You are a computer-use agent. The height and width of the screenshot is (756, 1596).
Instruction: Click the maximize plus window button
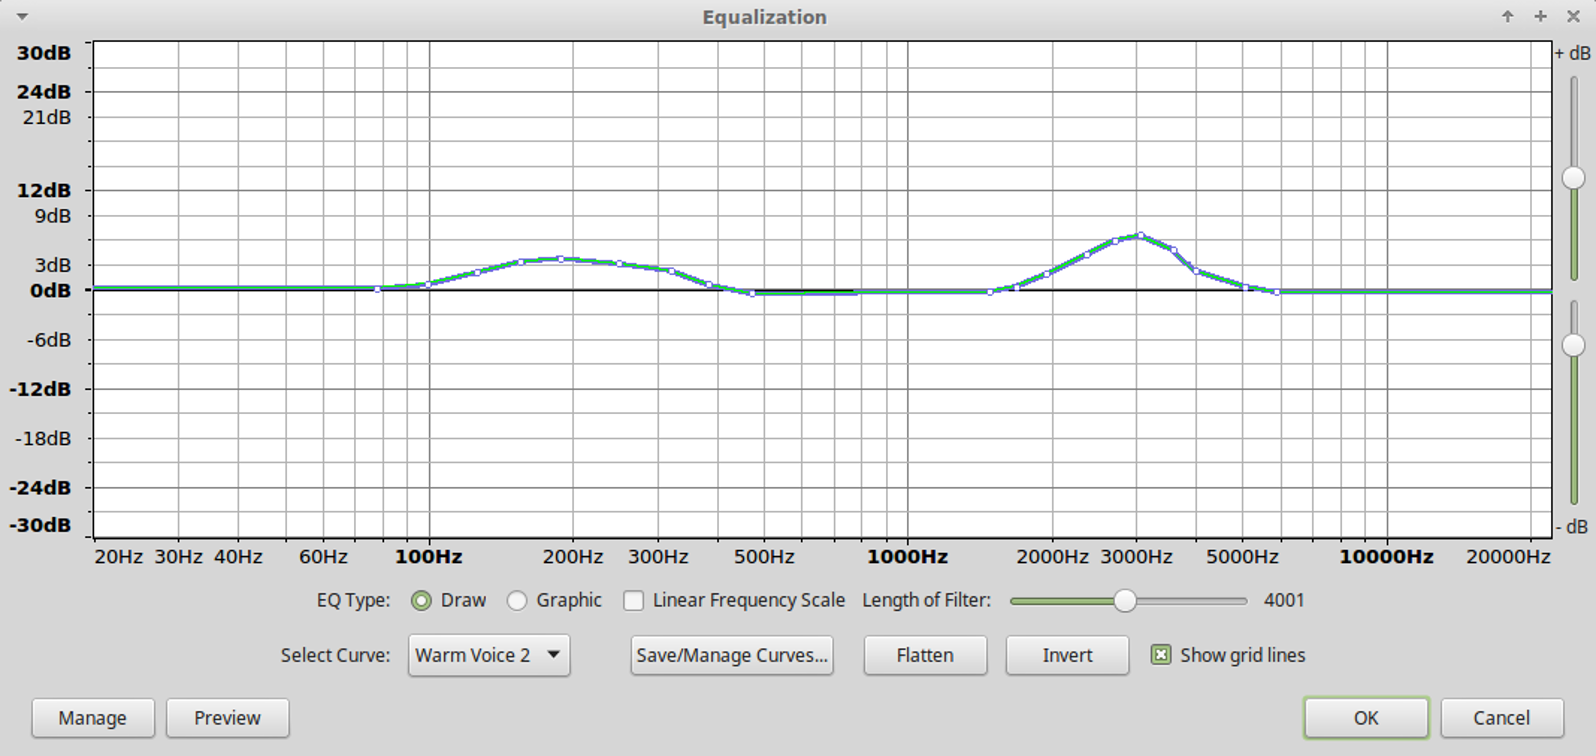[1540, 17]
